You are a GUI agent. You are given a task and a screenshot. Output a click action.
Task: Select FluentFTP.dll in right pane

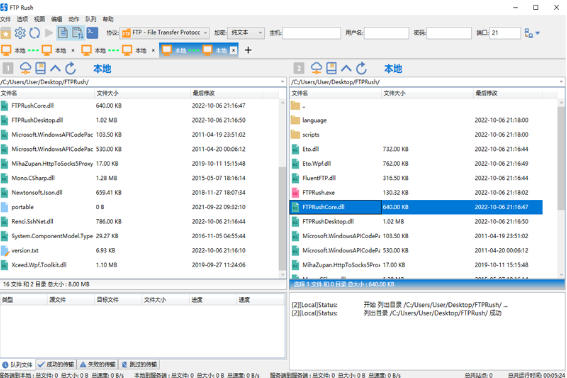416,178
